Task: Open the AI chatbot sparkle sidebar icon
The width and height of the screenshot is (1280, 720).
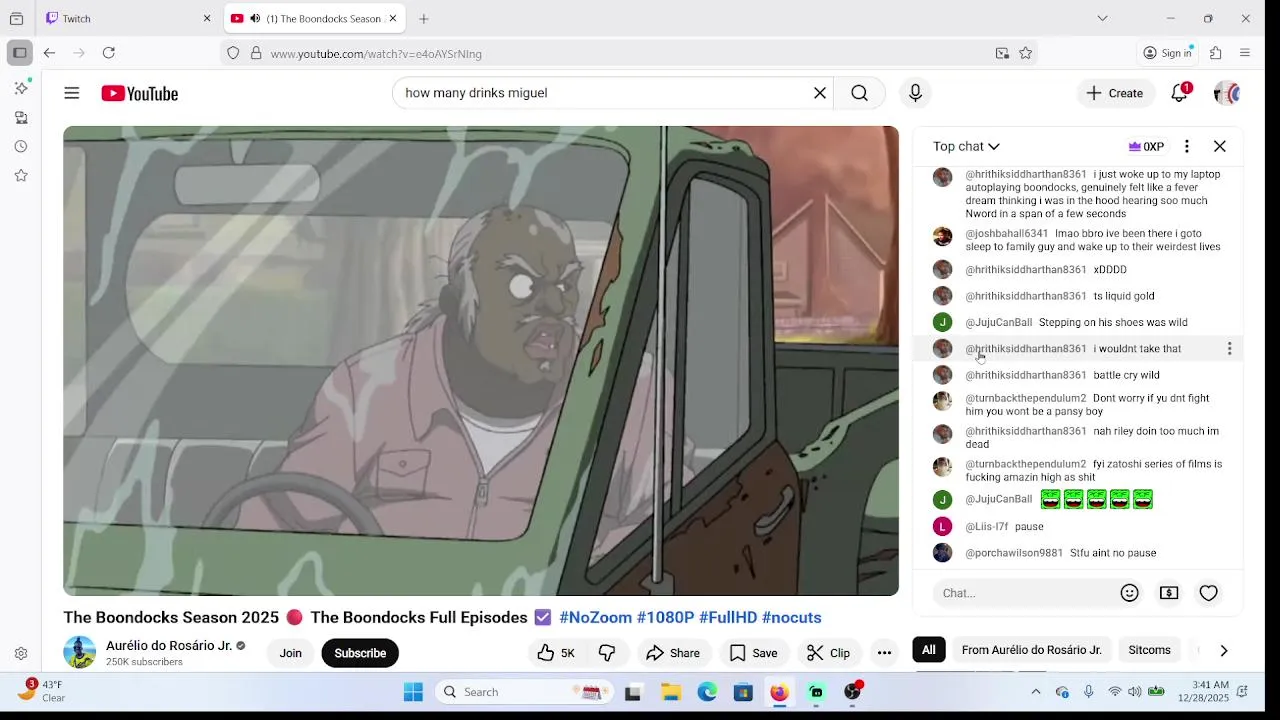Action: click(x=21, y=88)
